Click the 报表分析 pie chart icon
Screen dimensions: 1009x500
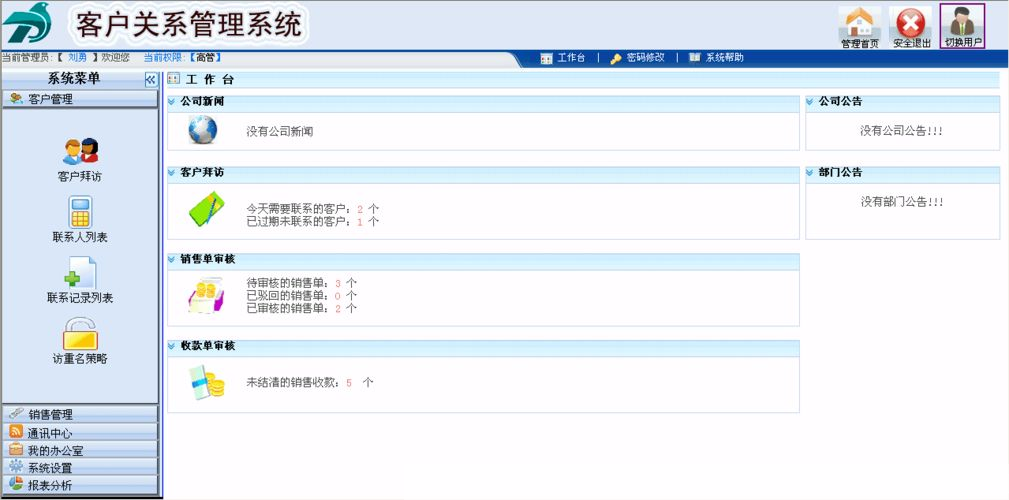tap(16, 484)
